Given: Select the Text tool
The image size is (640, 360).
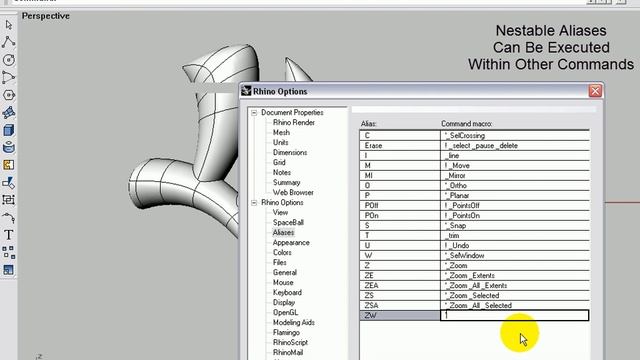Looking at the screenshot, I should coord(9,235).
